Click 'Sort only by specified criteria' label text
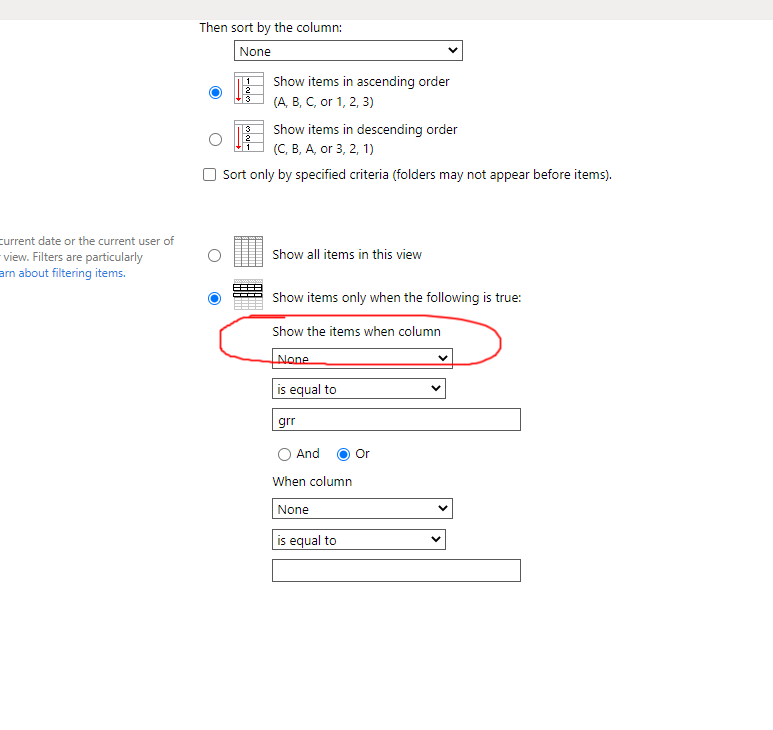The height and width of the screenshot is (730, 773). pos(417,174)
